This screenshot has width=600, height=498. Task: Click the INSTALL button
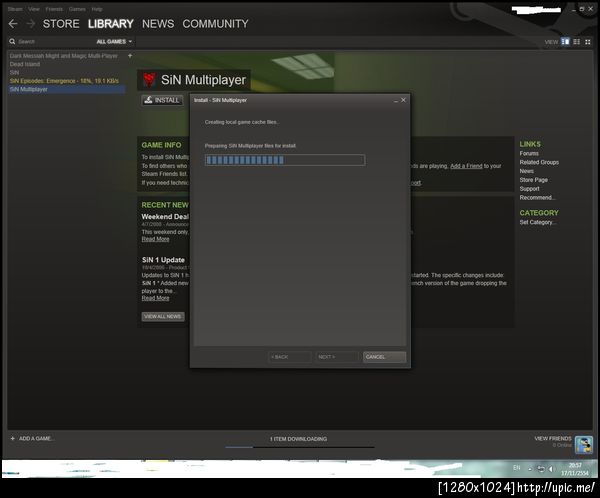point(163,100)
